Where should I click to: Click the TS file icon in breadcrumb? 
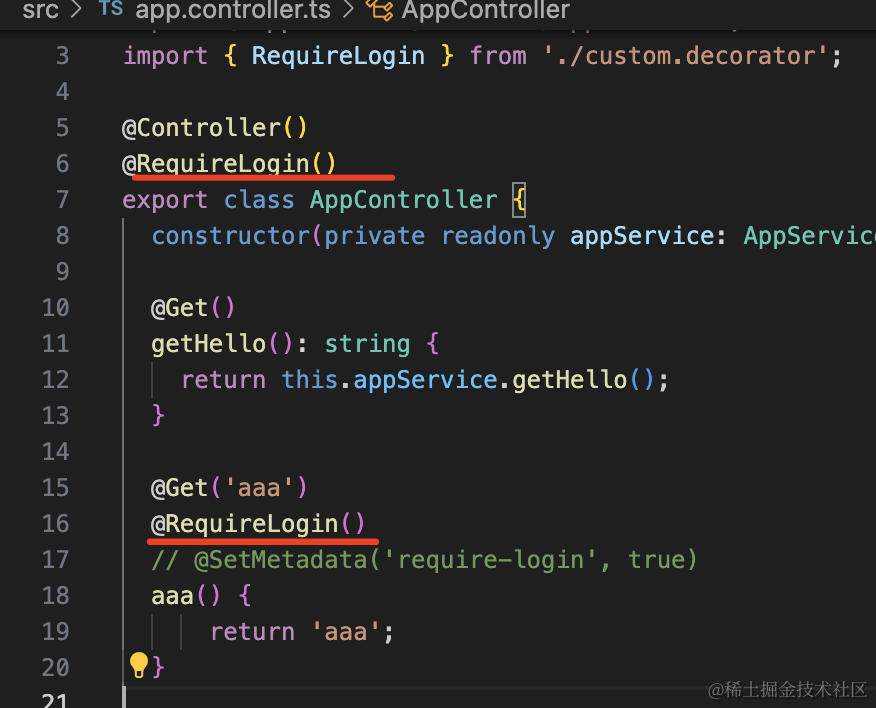(111, 10)
